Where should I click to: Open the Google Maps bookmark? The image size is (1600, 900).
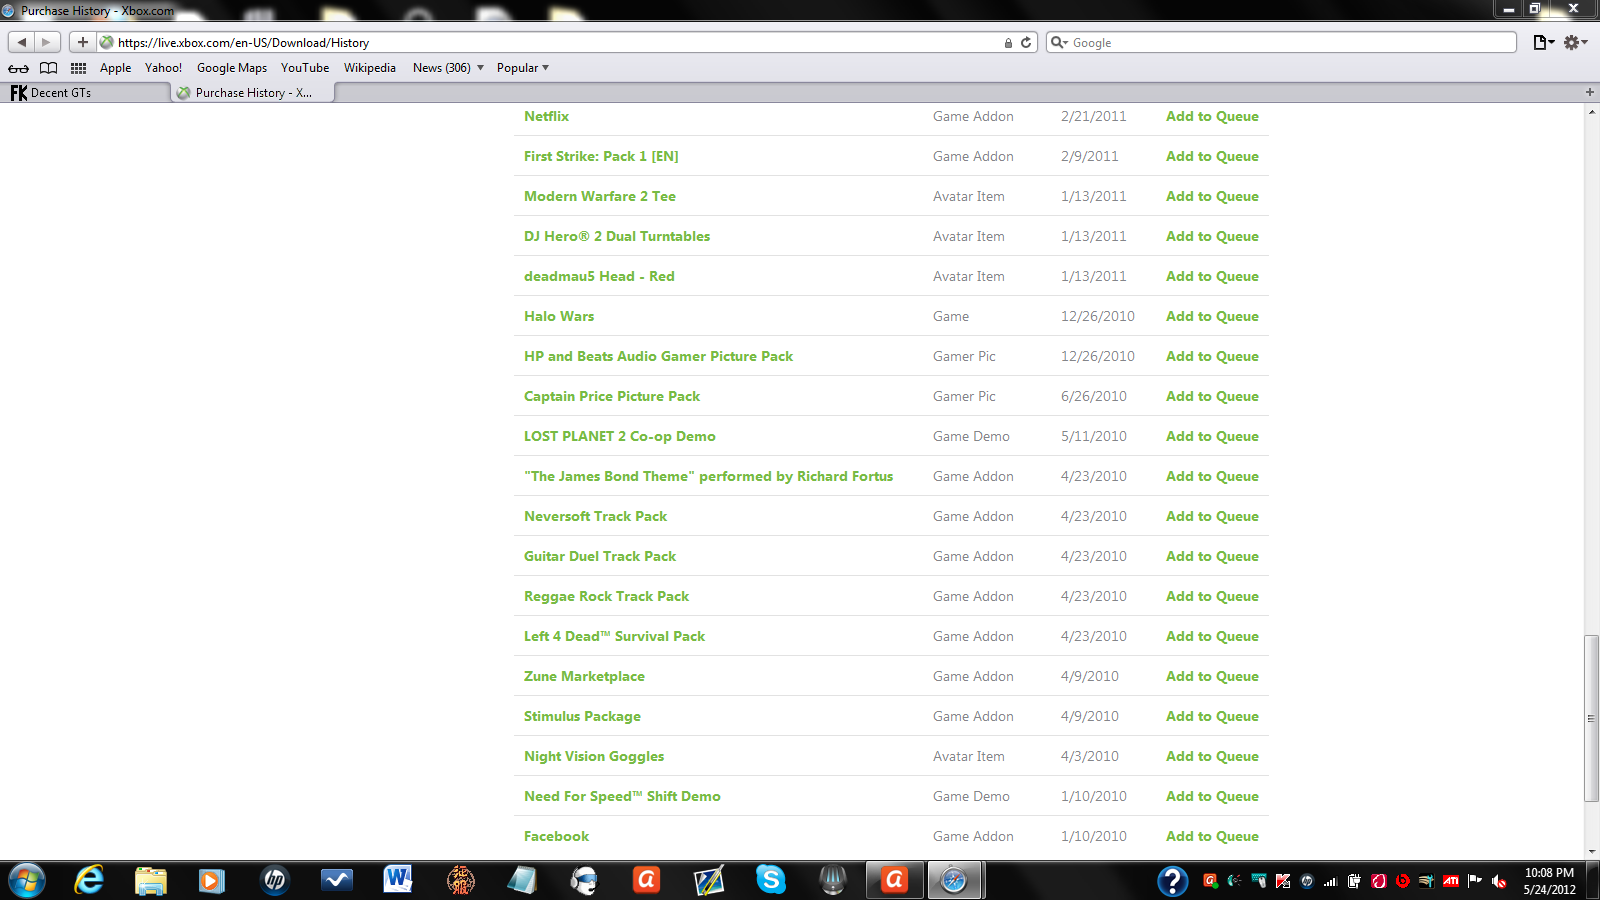(232, 68)
